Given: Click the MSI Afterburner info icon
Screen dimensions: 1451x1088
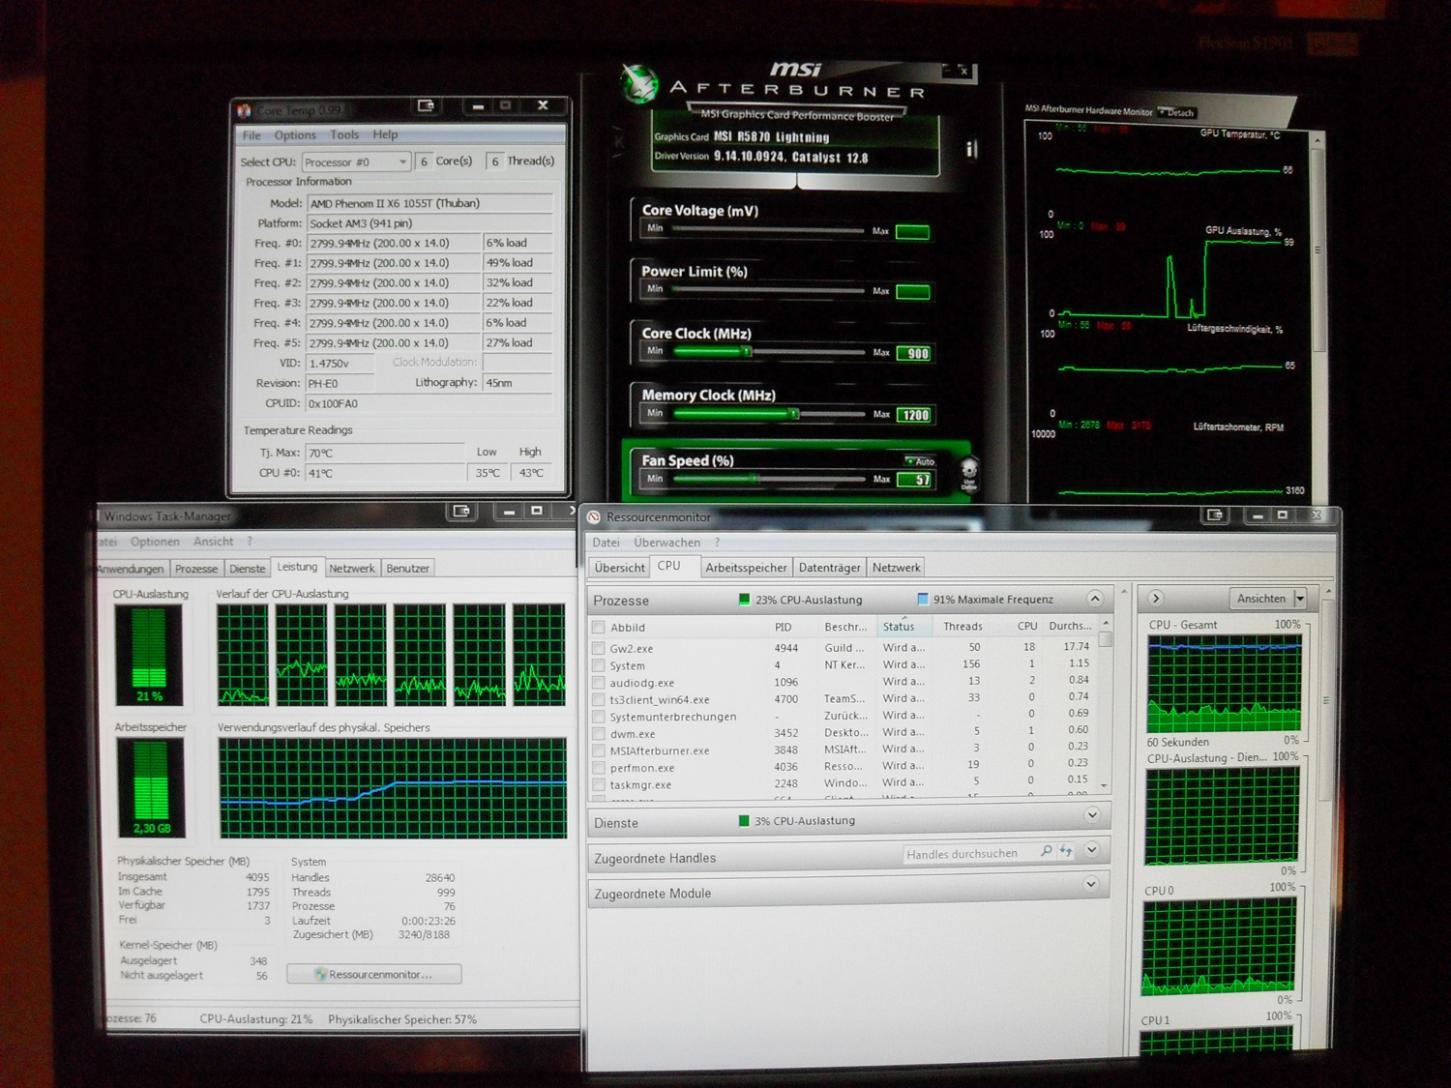Looking at the screenshot, I should (969, 150).
